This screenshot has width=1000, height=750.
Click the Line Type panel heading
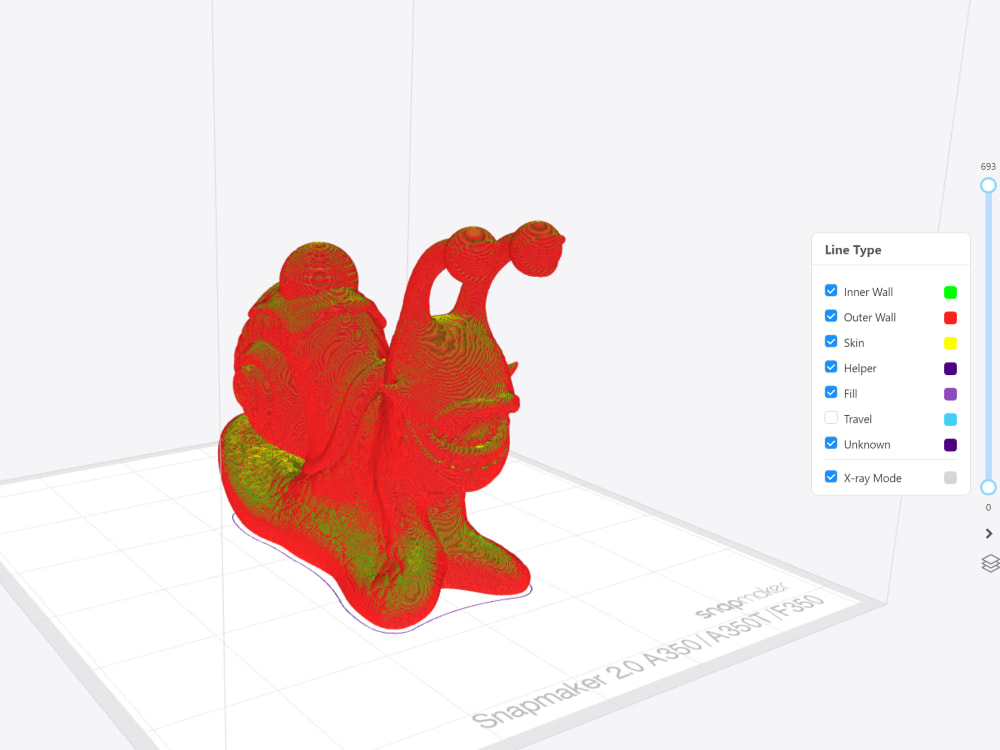point(853,250)
